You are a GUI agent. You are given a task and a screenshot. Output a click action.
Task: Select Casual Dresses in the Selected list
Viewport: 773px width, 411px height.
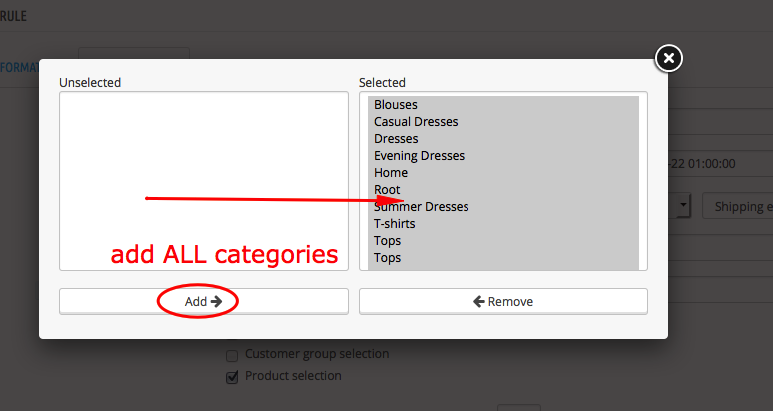coord(416,122)
